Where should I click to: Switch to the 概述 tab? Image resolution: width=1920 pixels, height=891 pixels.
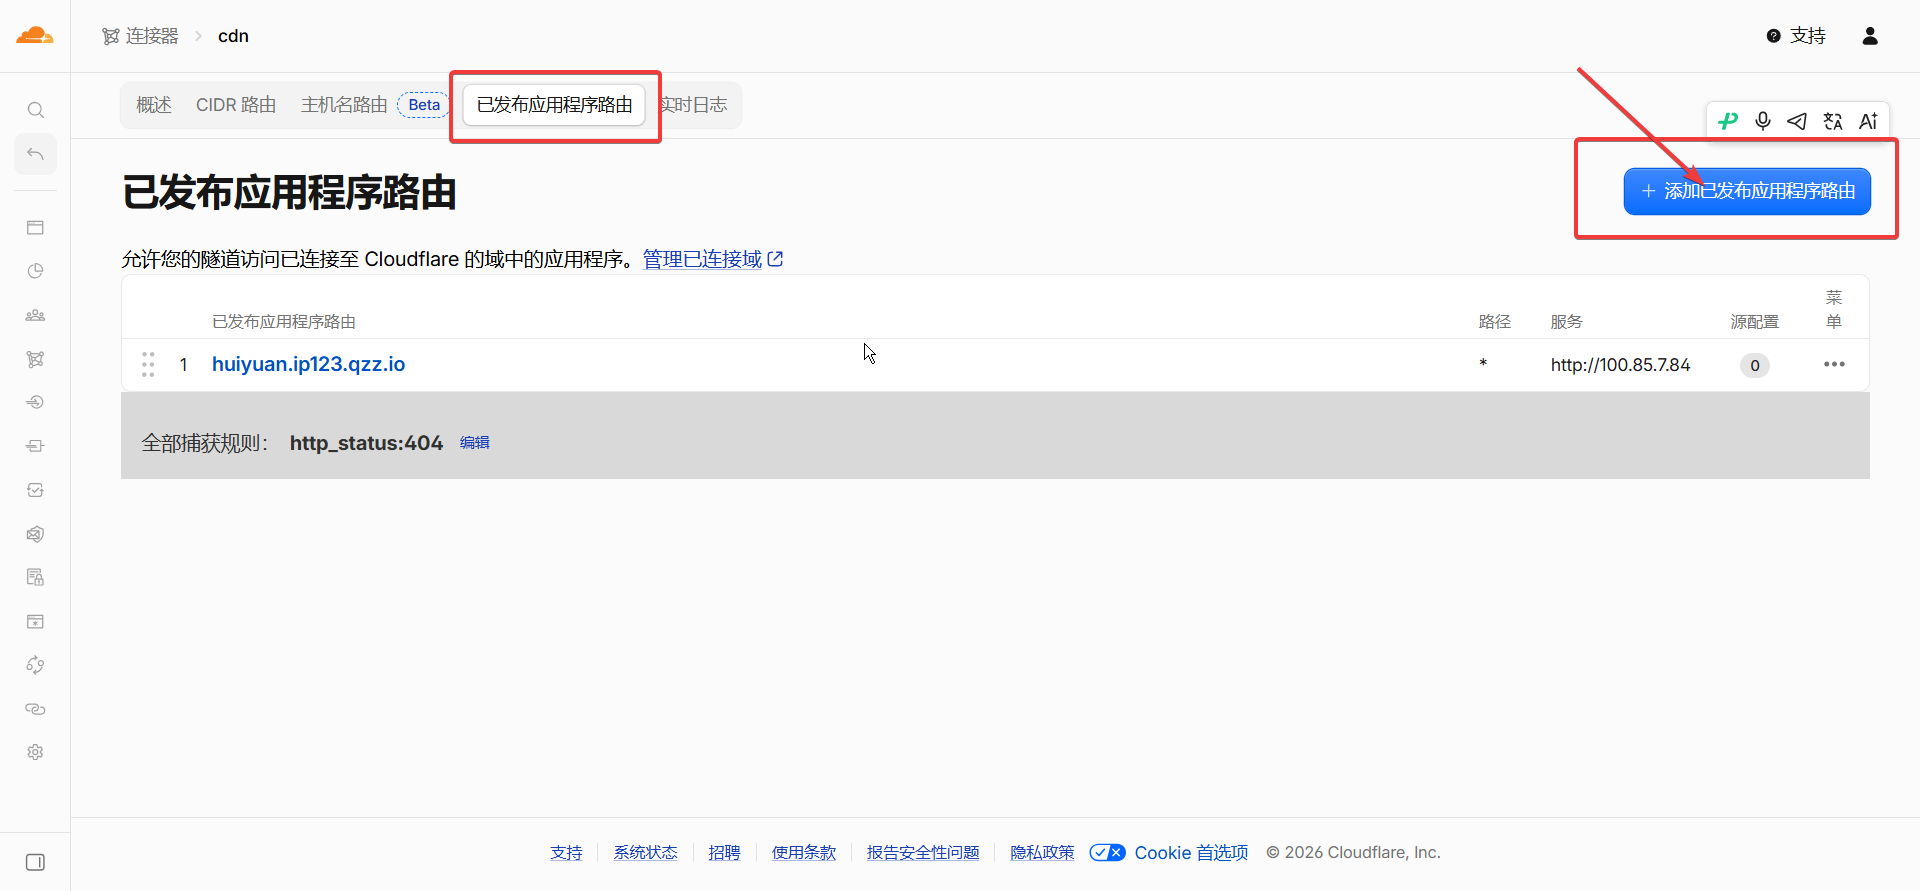pos(154,105)
